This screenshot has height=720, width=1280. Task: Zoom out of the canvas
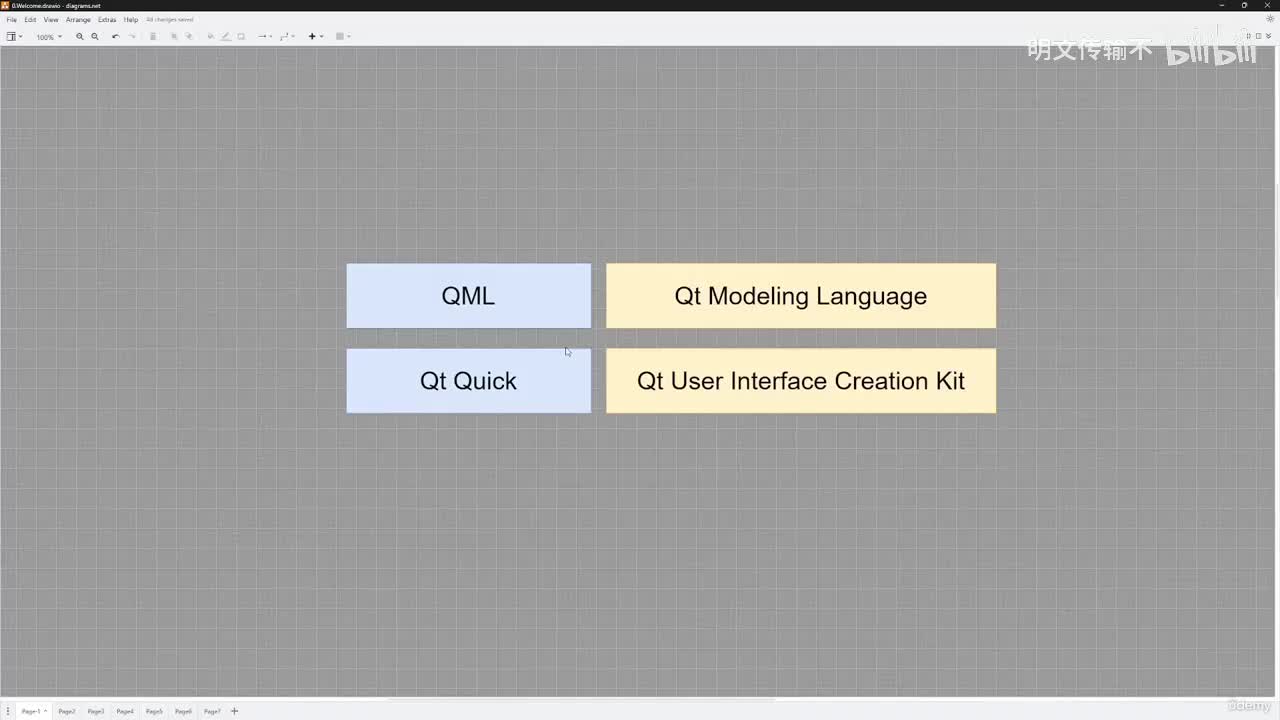[x=95, y=37]
